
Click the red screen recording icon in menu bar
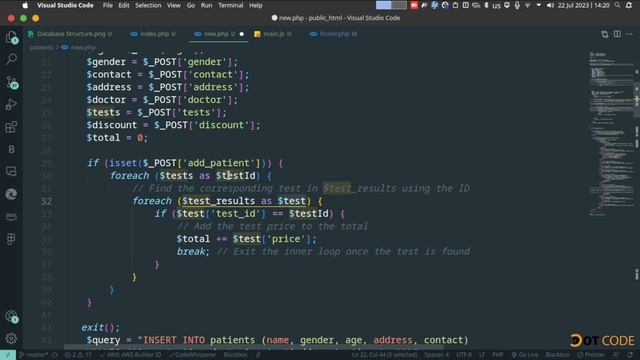click(414, 5)
